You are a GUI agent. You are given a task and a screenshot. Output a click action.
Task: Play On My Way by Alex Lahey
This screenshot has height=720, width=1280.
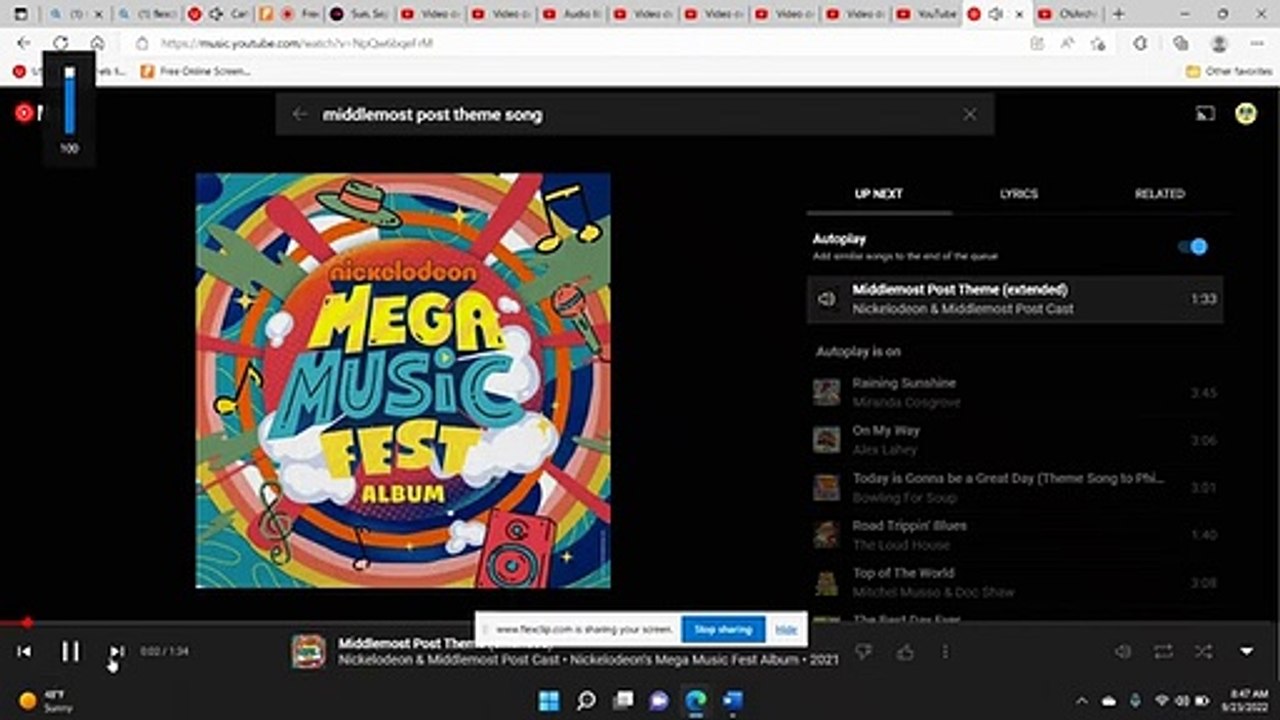(1015, 440)
